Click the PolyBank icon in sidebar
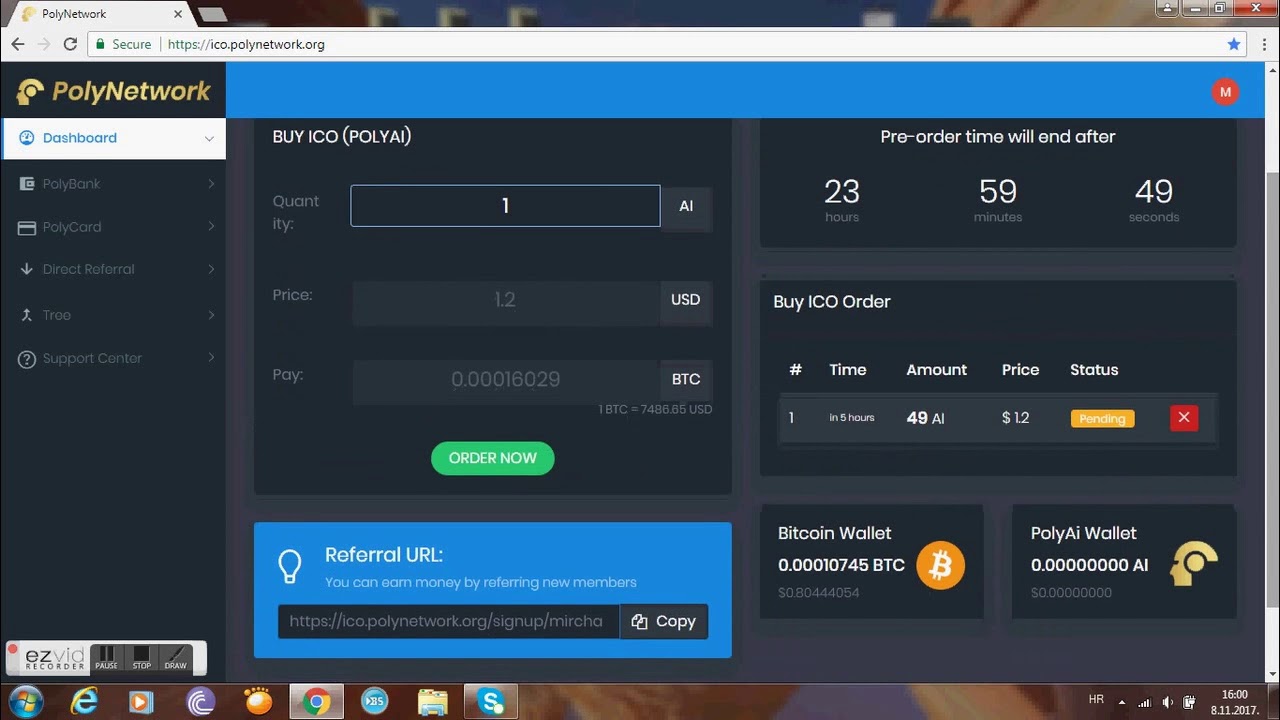 click(x=27, y=184)
